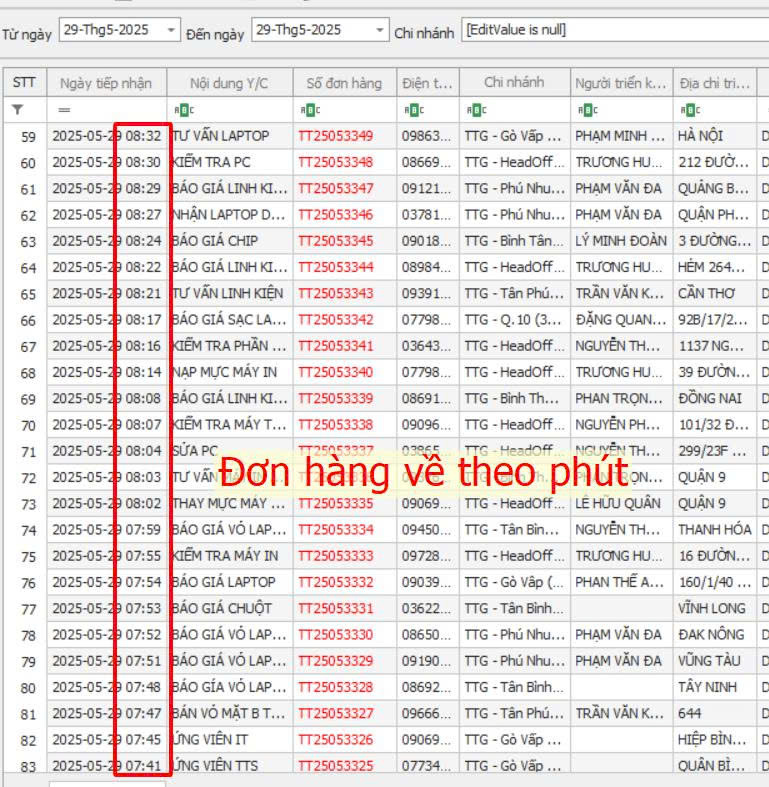
Task: Open order number TT25053349
Action: click(x=335, y=136)
